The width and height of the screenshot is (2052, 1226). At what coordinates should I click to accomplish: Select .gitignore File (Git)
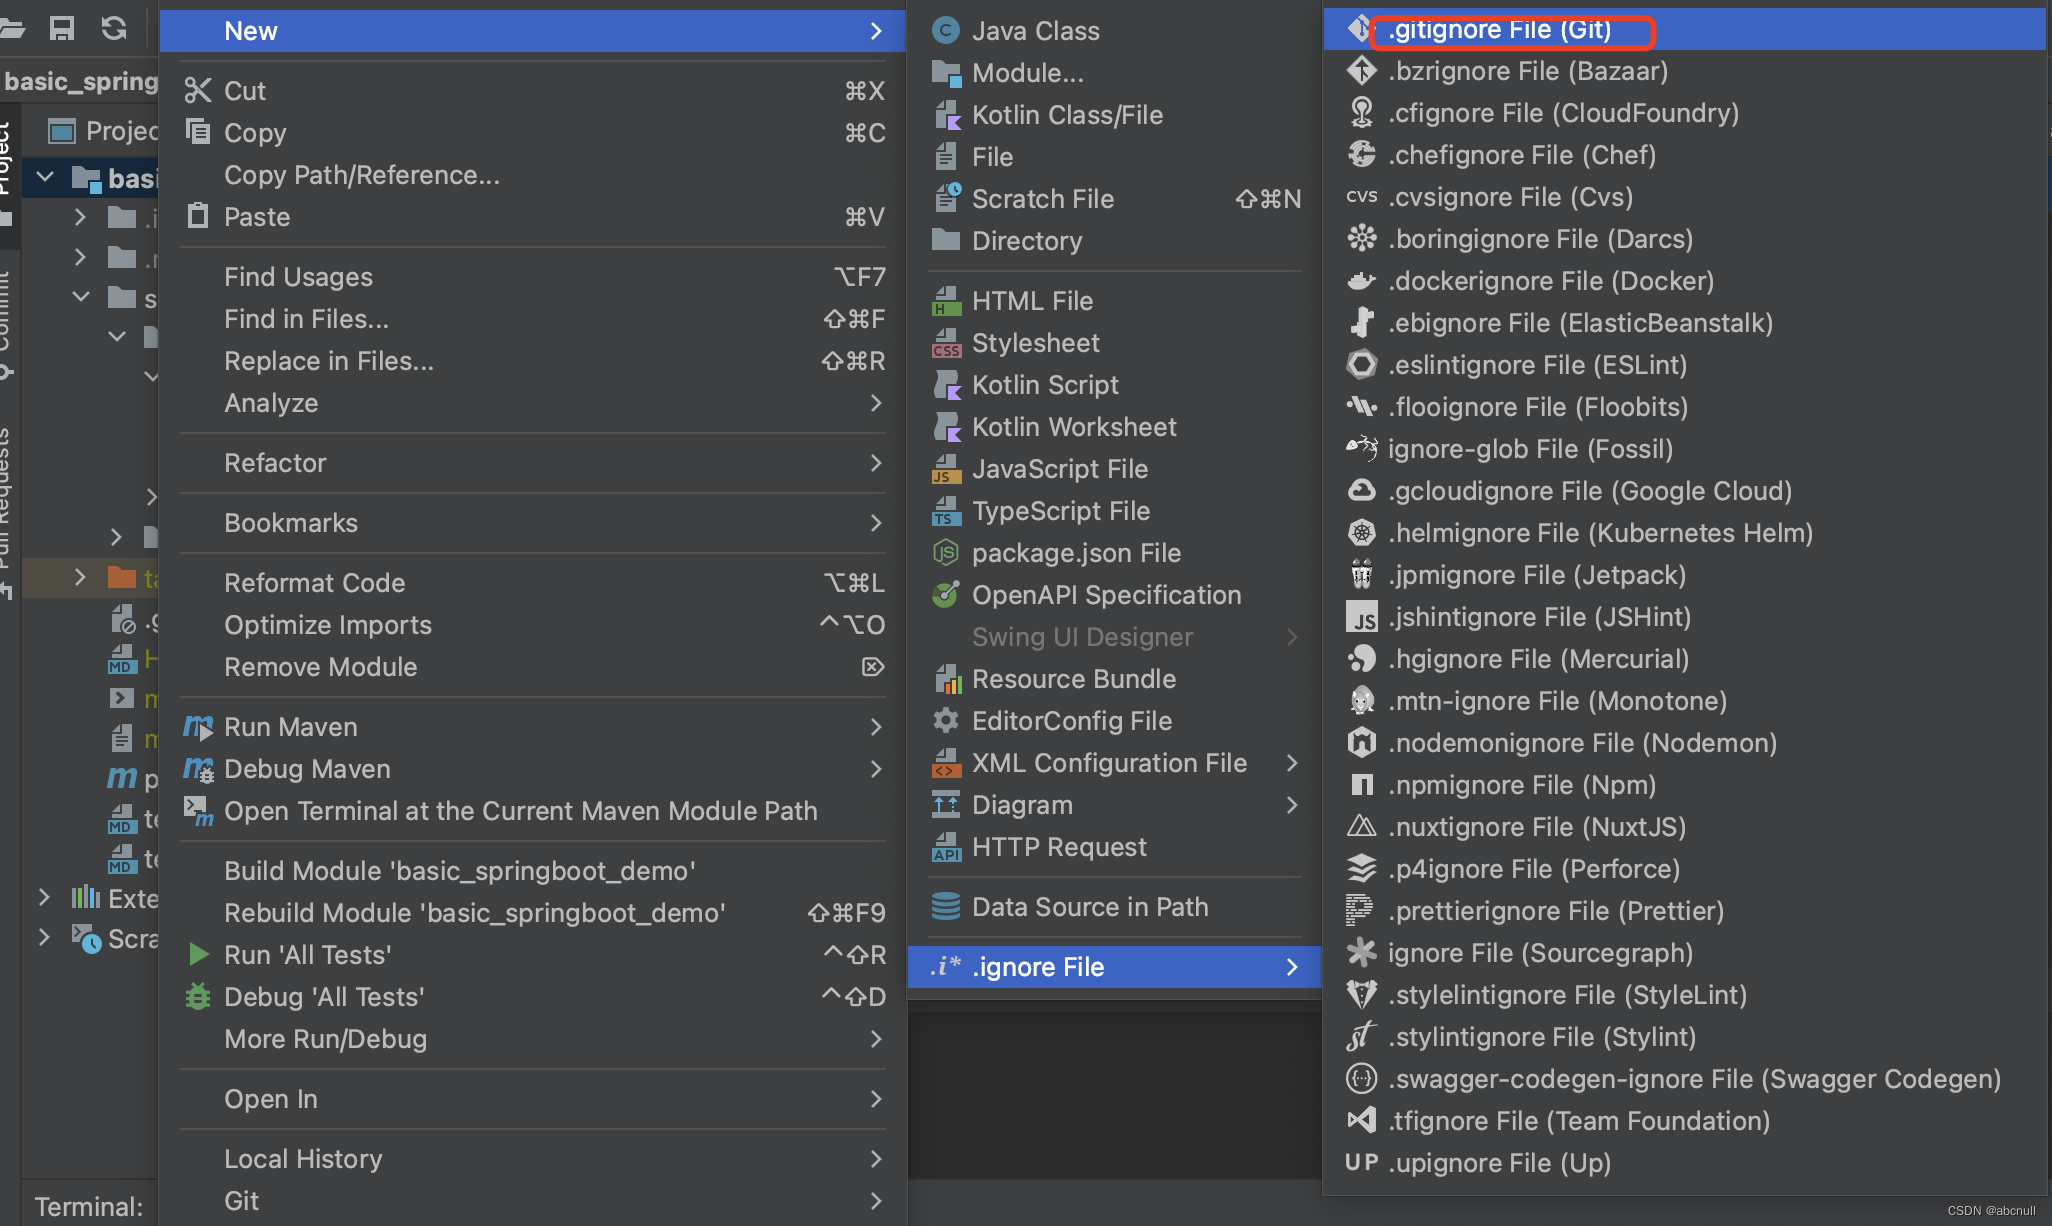tap(1684, 29)
